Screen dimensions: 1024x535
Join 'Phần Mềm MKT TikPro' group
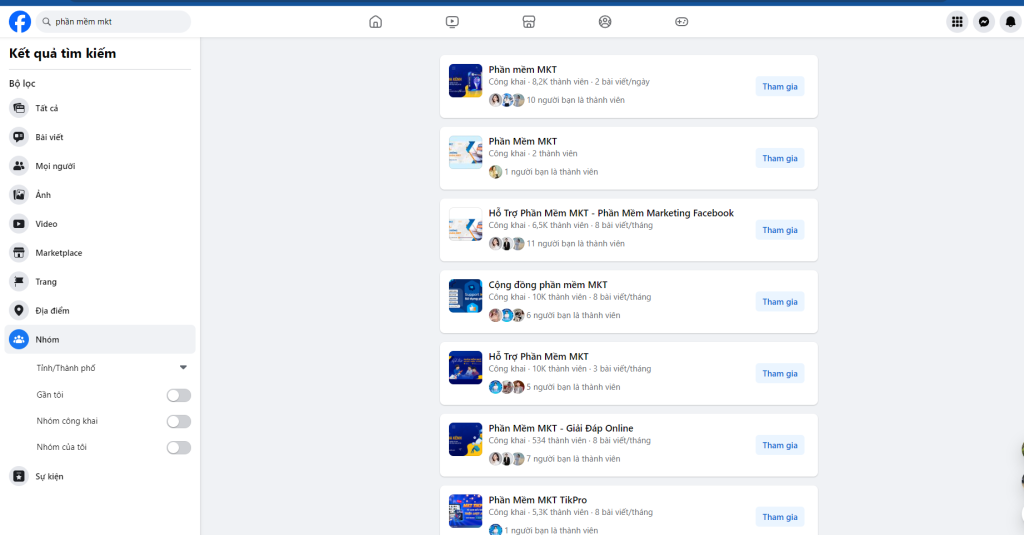point(780,517)
